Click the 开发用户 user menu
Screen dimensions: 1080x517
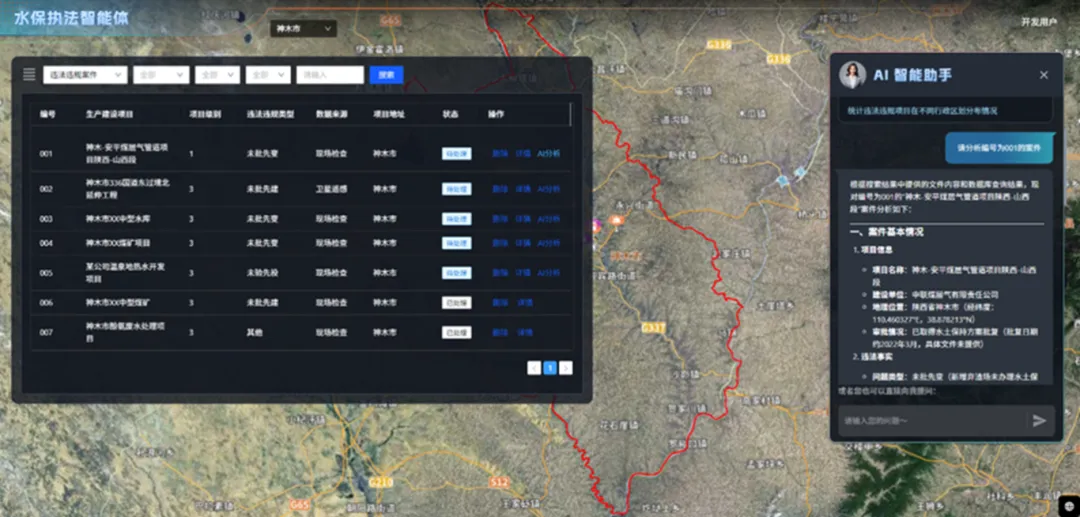(1038, 22)
